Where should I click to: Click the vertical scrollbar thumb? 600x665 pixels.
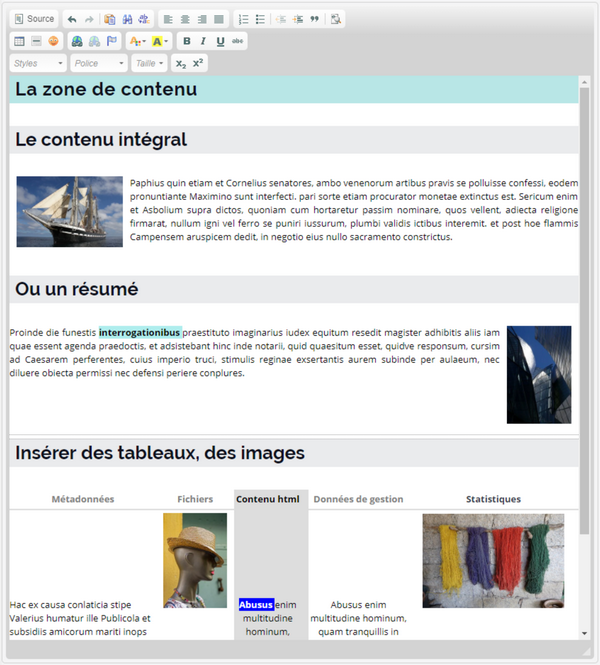coord(584,311)
